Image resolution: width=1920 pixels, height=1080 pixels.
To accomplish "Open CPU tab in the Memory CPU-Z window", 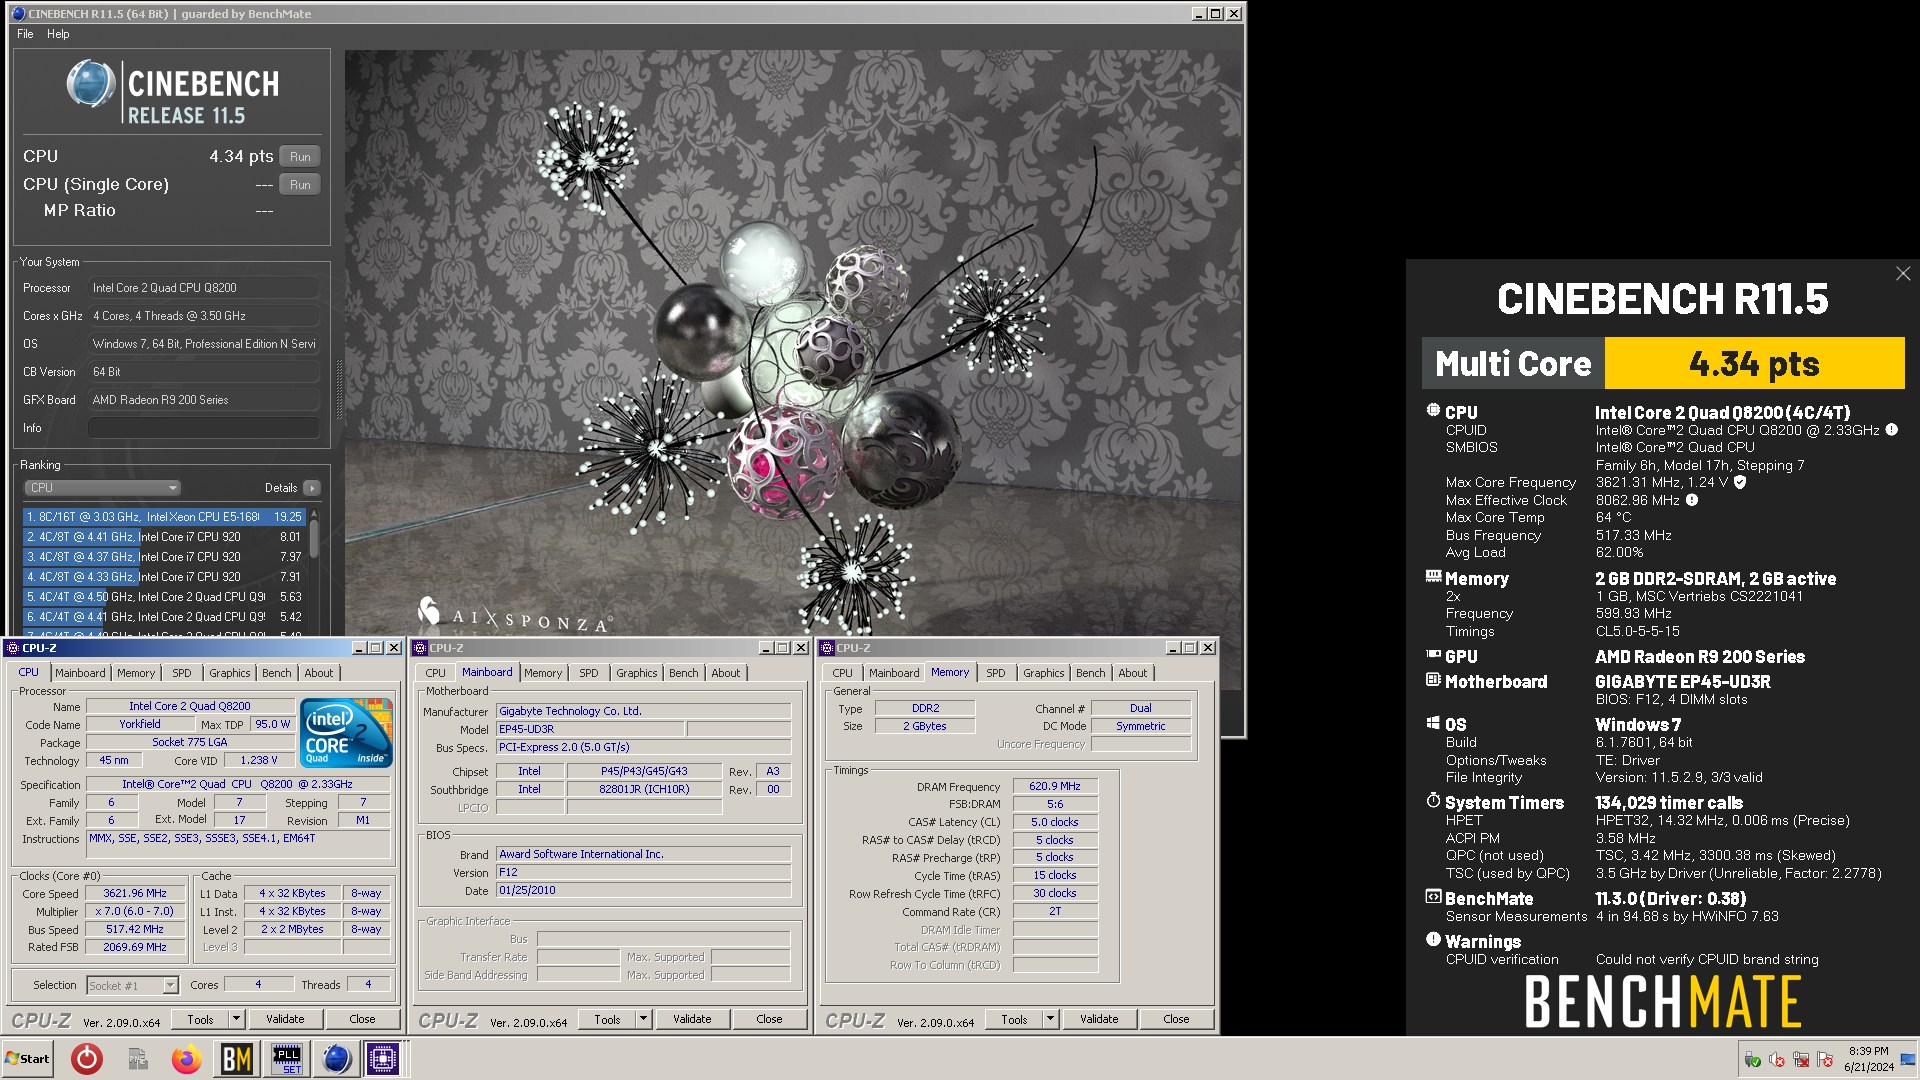I will 843,673.
